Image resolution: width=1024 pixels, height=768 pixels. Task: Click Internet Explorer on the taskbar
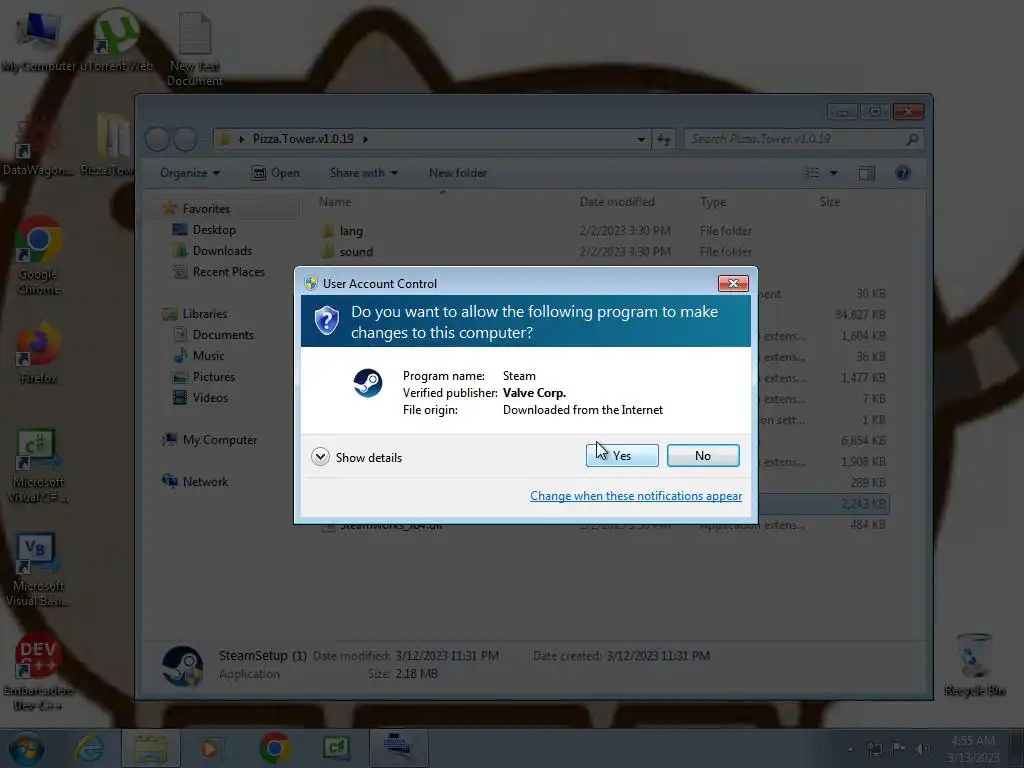click(89, 748)
